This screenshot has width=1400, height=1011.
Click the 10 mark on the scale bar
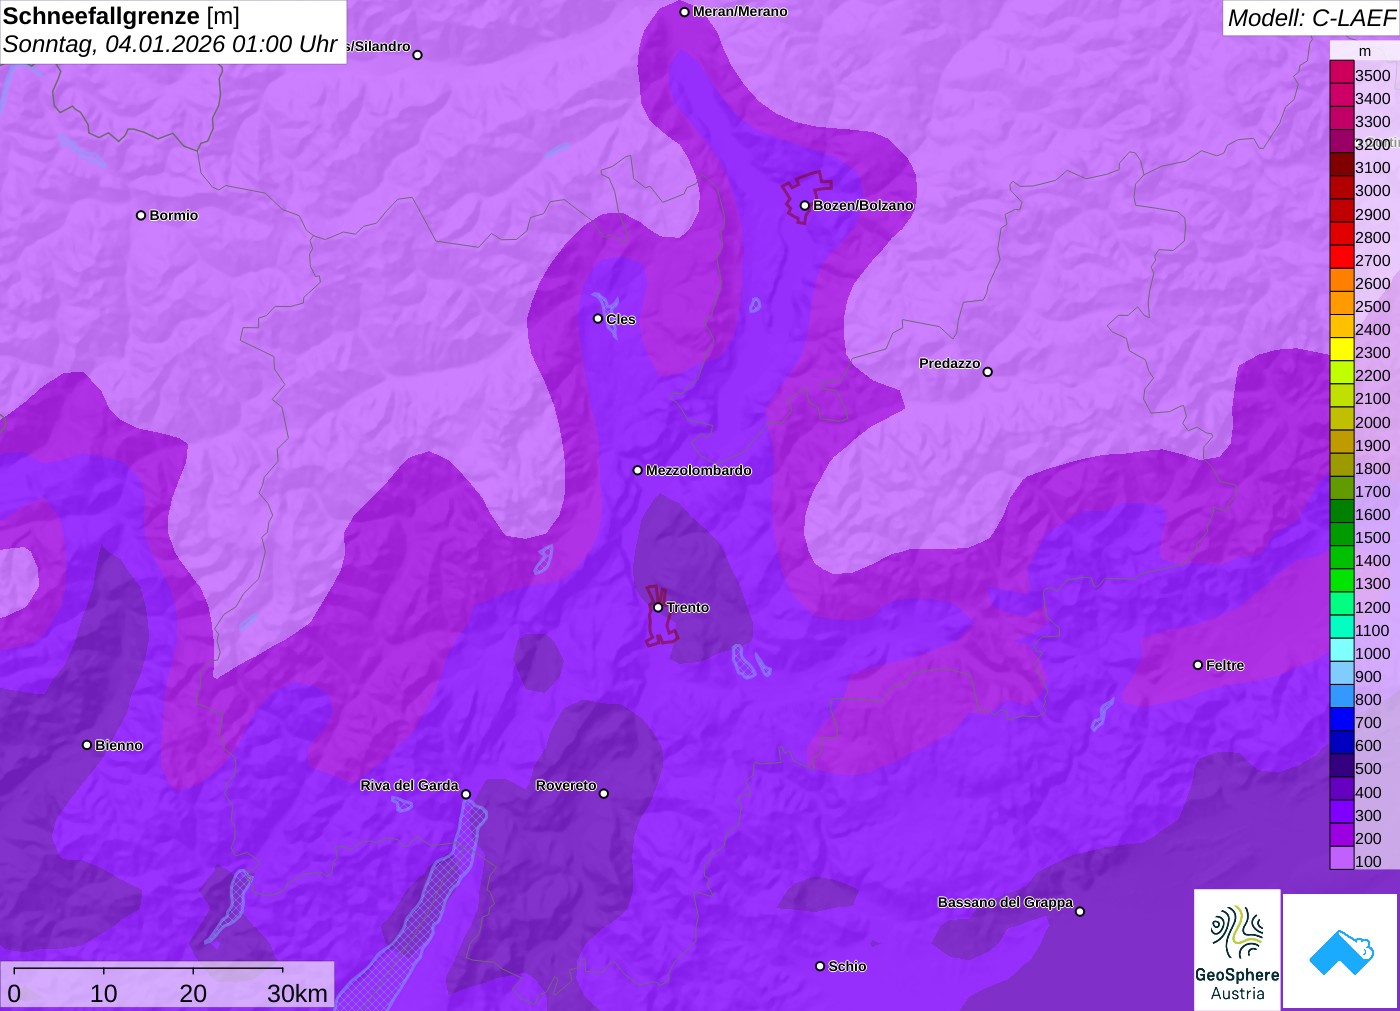pyautogui.click(x=104, y=993)
